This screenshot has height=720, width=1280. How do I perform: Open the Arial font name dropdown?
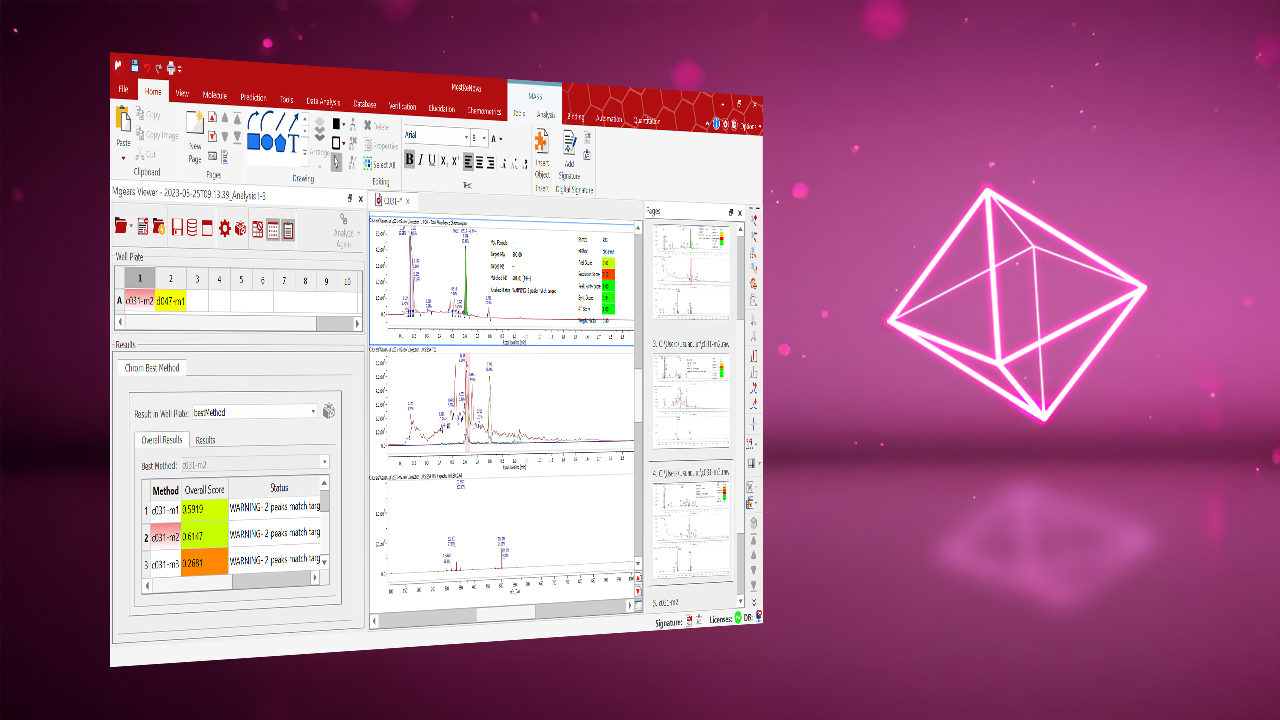click(464, 137)
